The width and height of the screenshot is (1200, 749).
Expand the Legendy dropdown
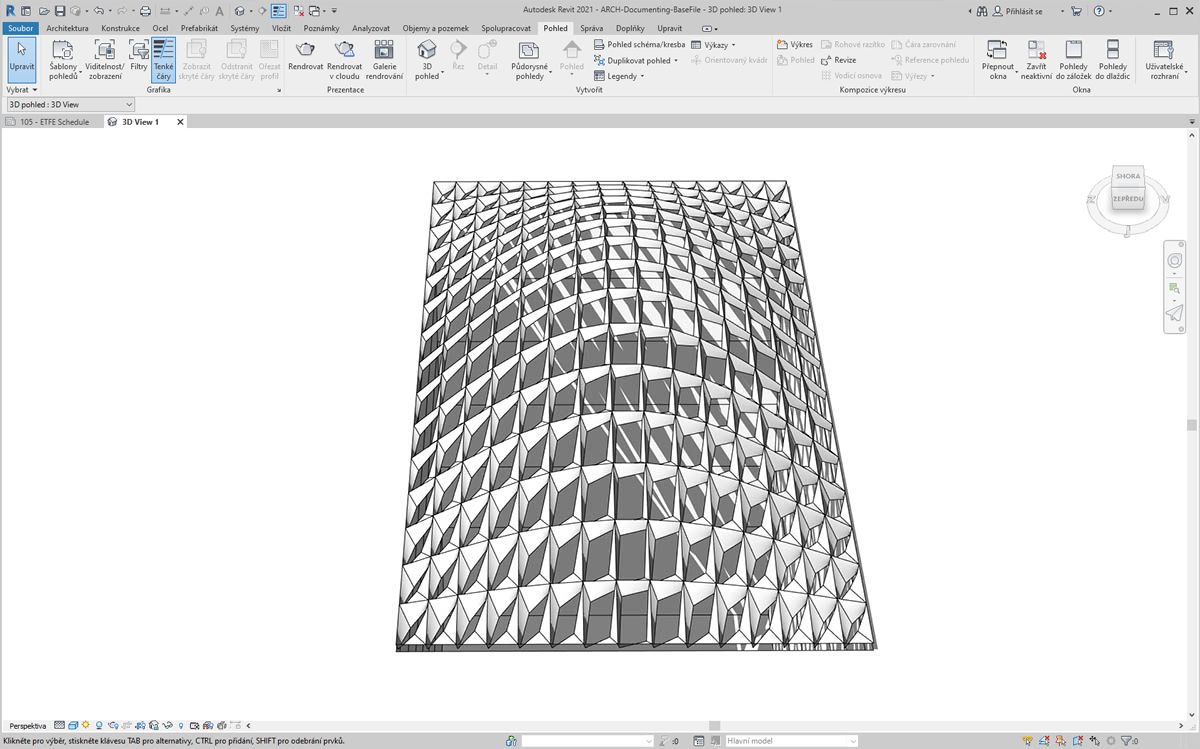click(619, 76)
